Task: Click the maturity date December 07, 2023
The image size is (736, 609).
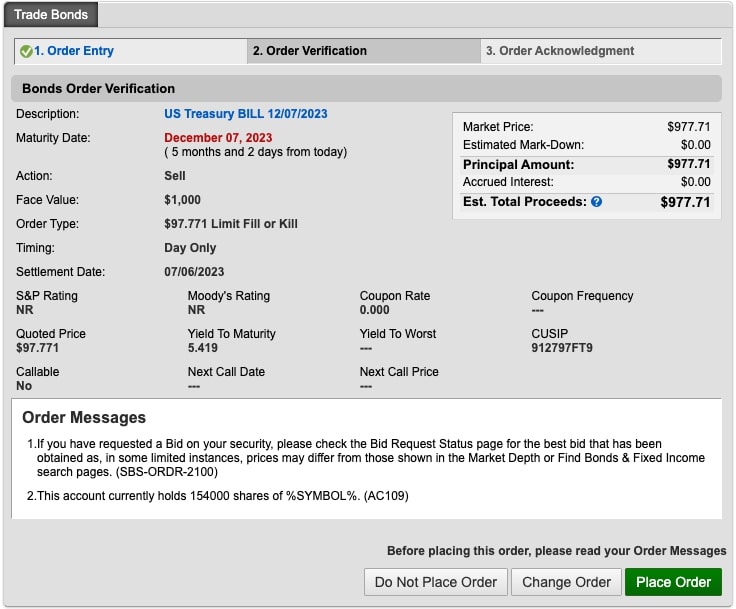Action: (x=218, y=138)
